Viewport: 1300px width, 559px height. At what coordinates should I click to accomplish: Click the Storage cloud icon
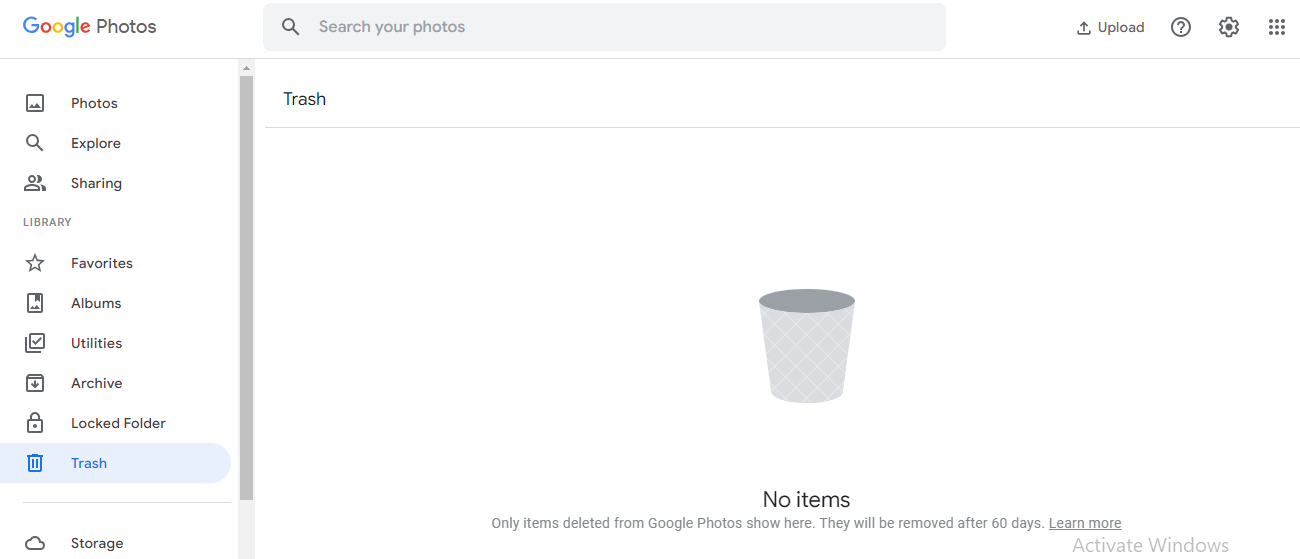coord(35,543)
